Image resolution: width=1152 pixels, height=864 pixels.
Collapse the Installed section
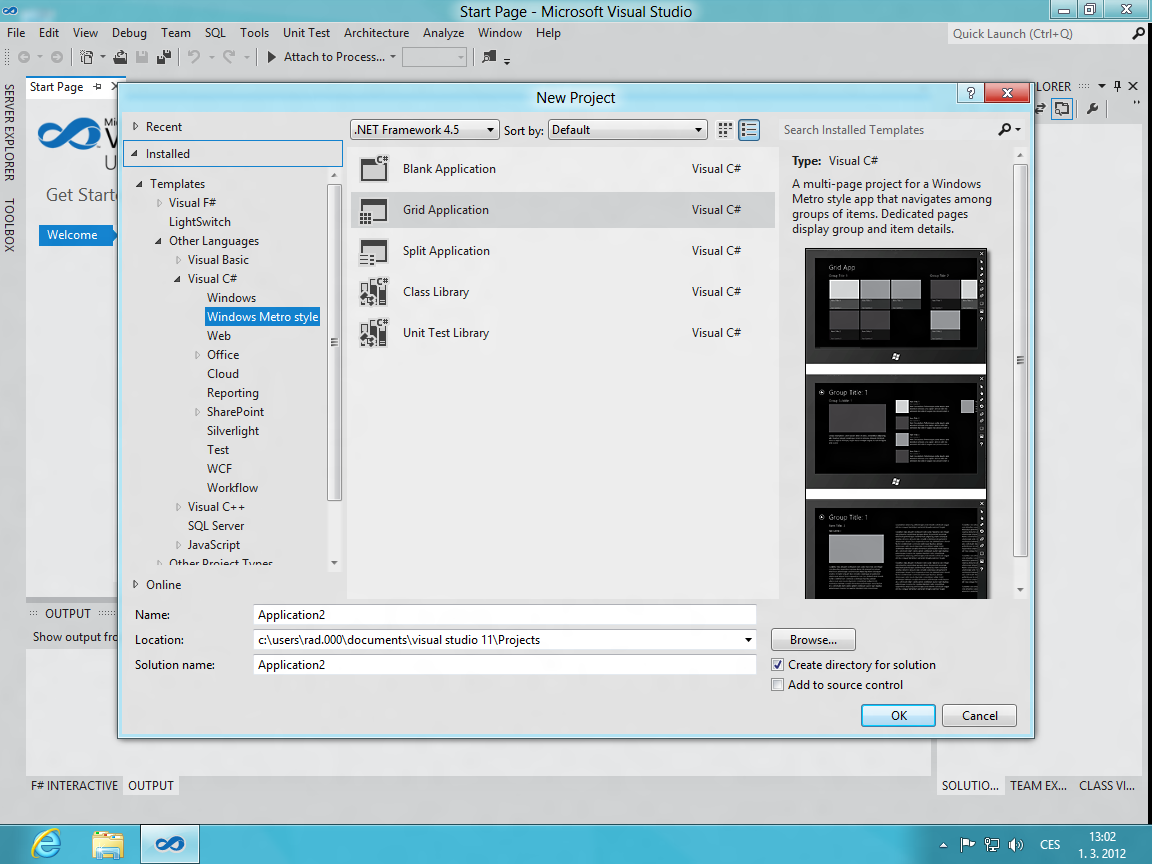[x=134, y=154]
